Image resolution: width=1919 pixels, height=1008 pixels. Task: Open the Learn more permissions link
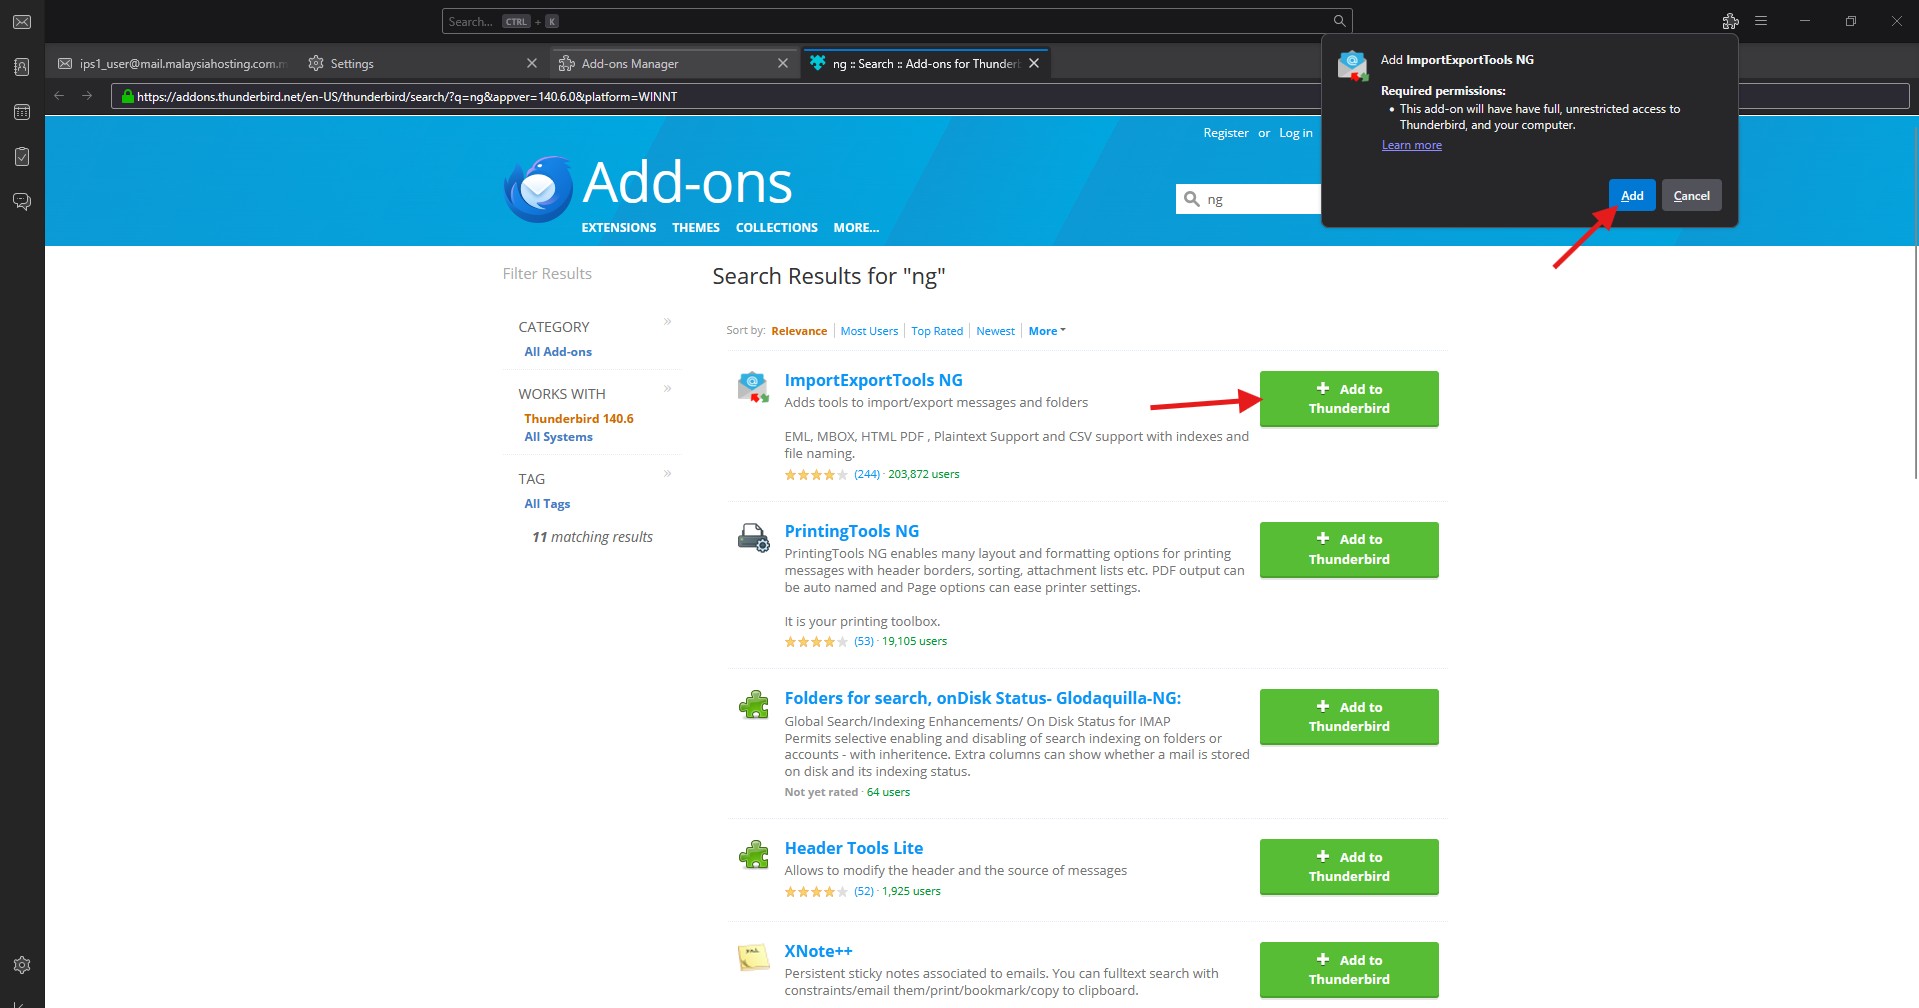[x=1411, y=145]
